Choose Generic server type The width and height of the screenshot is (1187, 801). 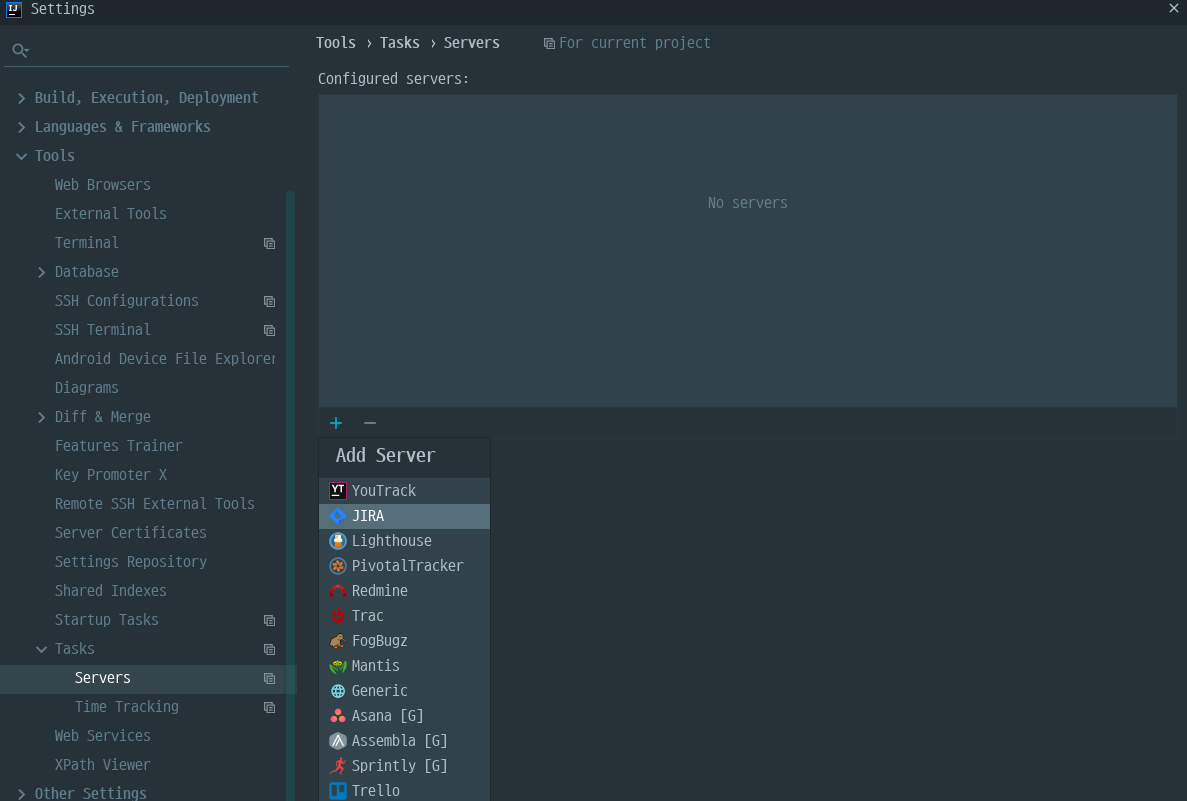404,690
